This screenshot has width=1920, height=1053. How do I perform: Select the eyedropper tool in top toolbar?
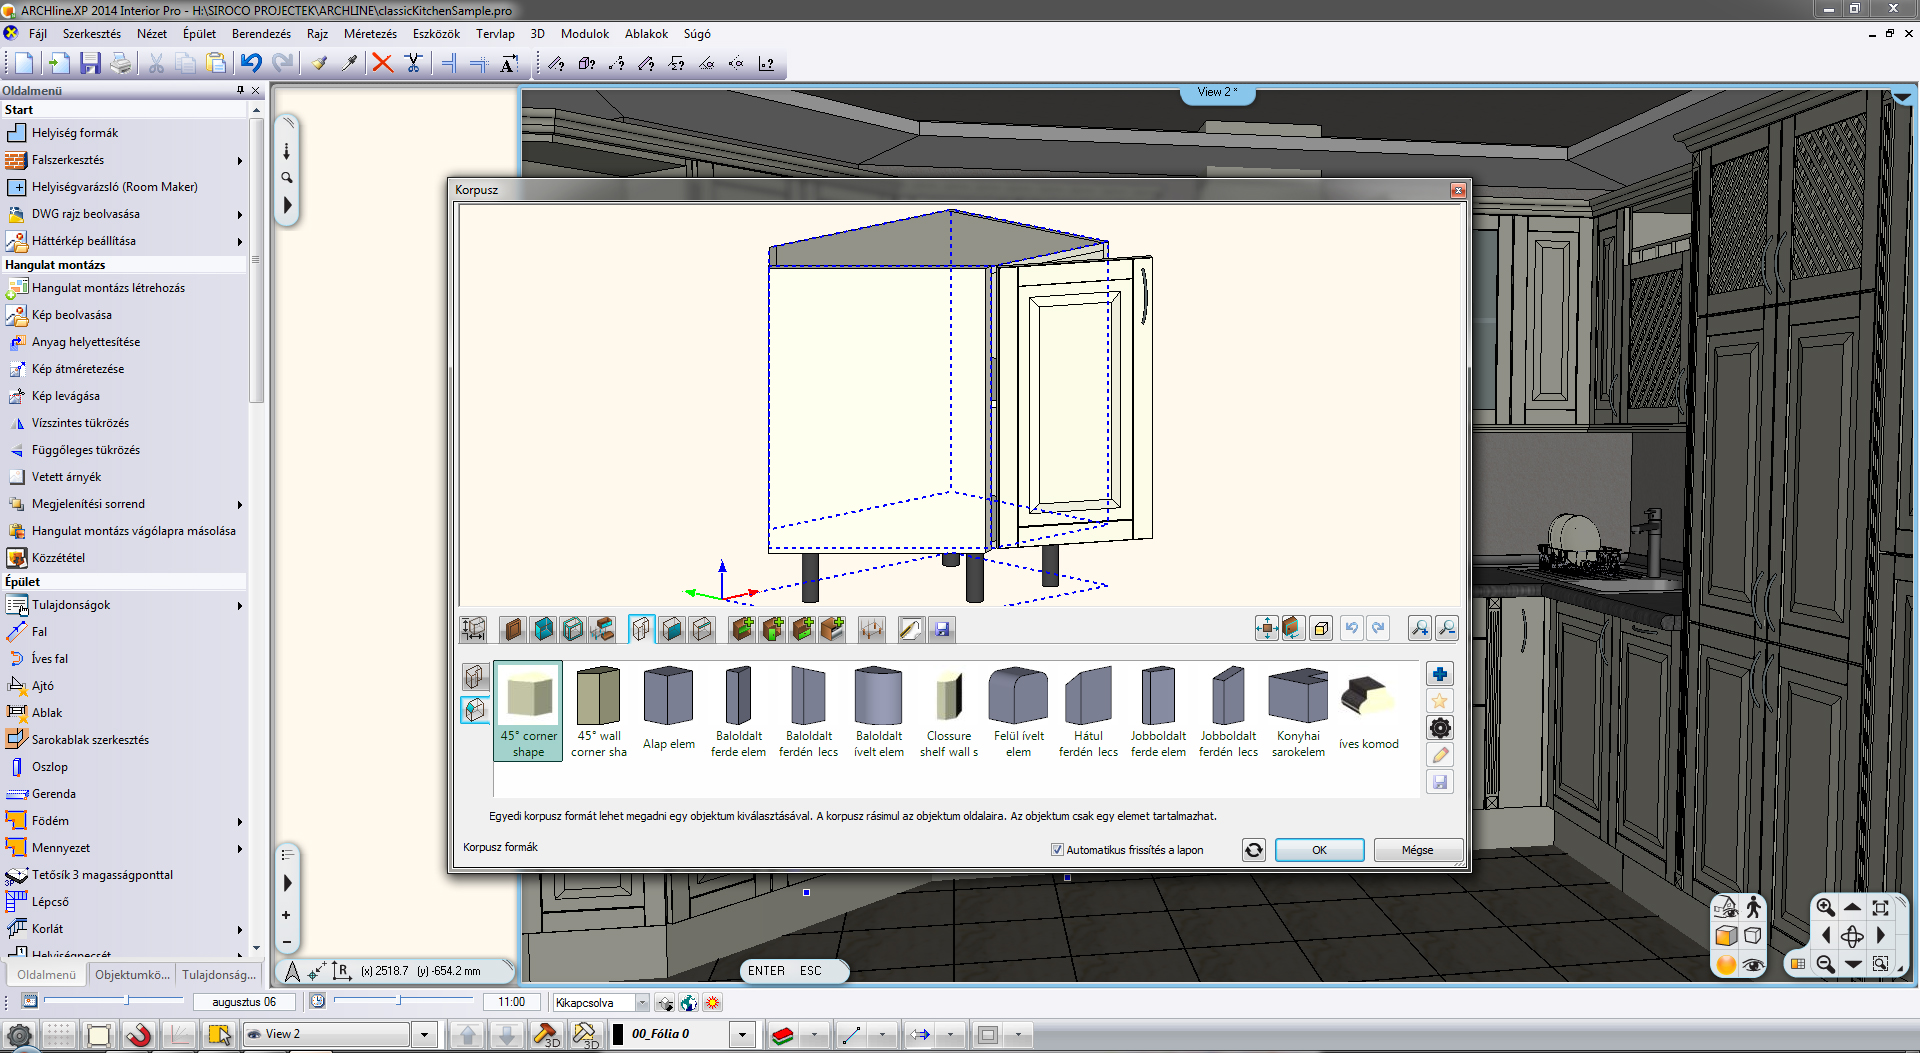click(x=350, y=64)
